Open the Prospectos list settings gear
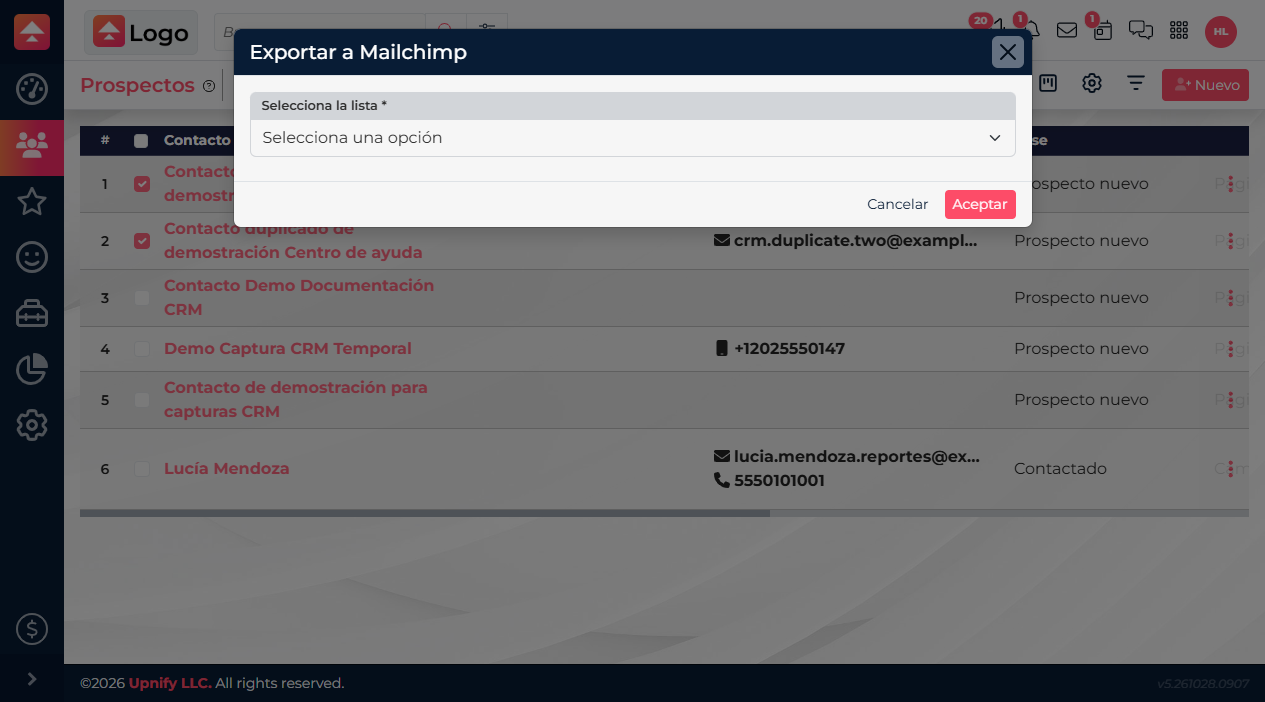 (1092, 84)
